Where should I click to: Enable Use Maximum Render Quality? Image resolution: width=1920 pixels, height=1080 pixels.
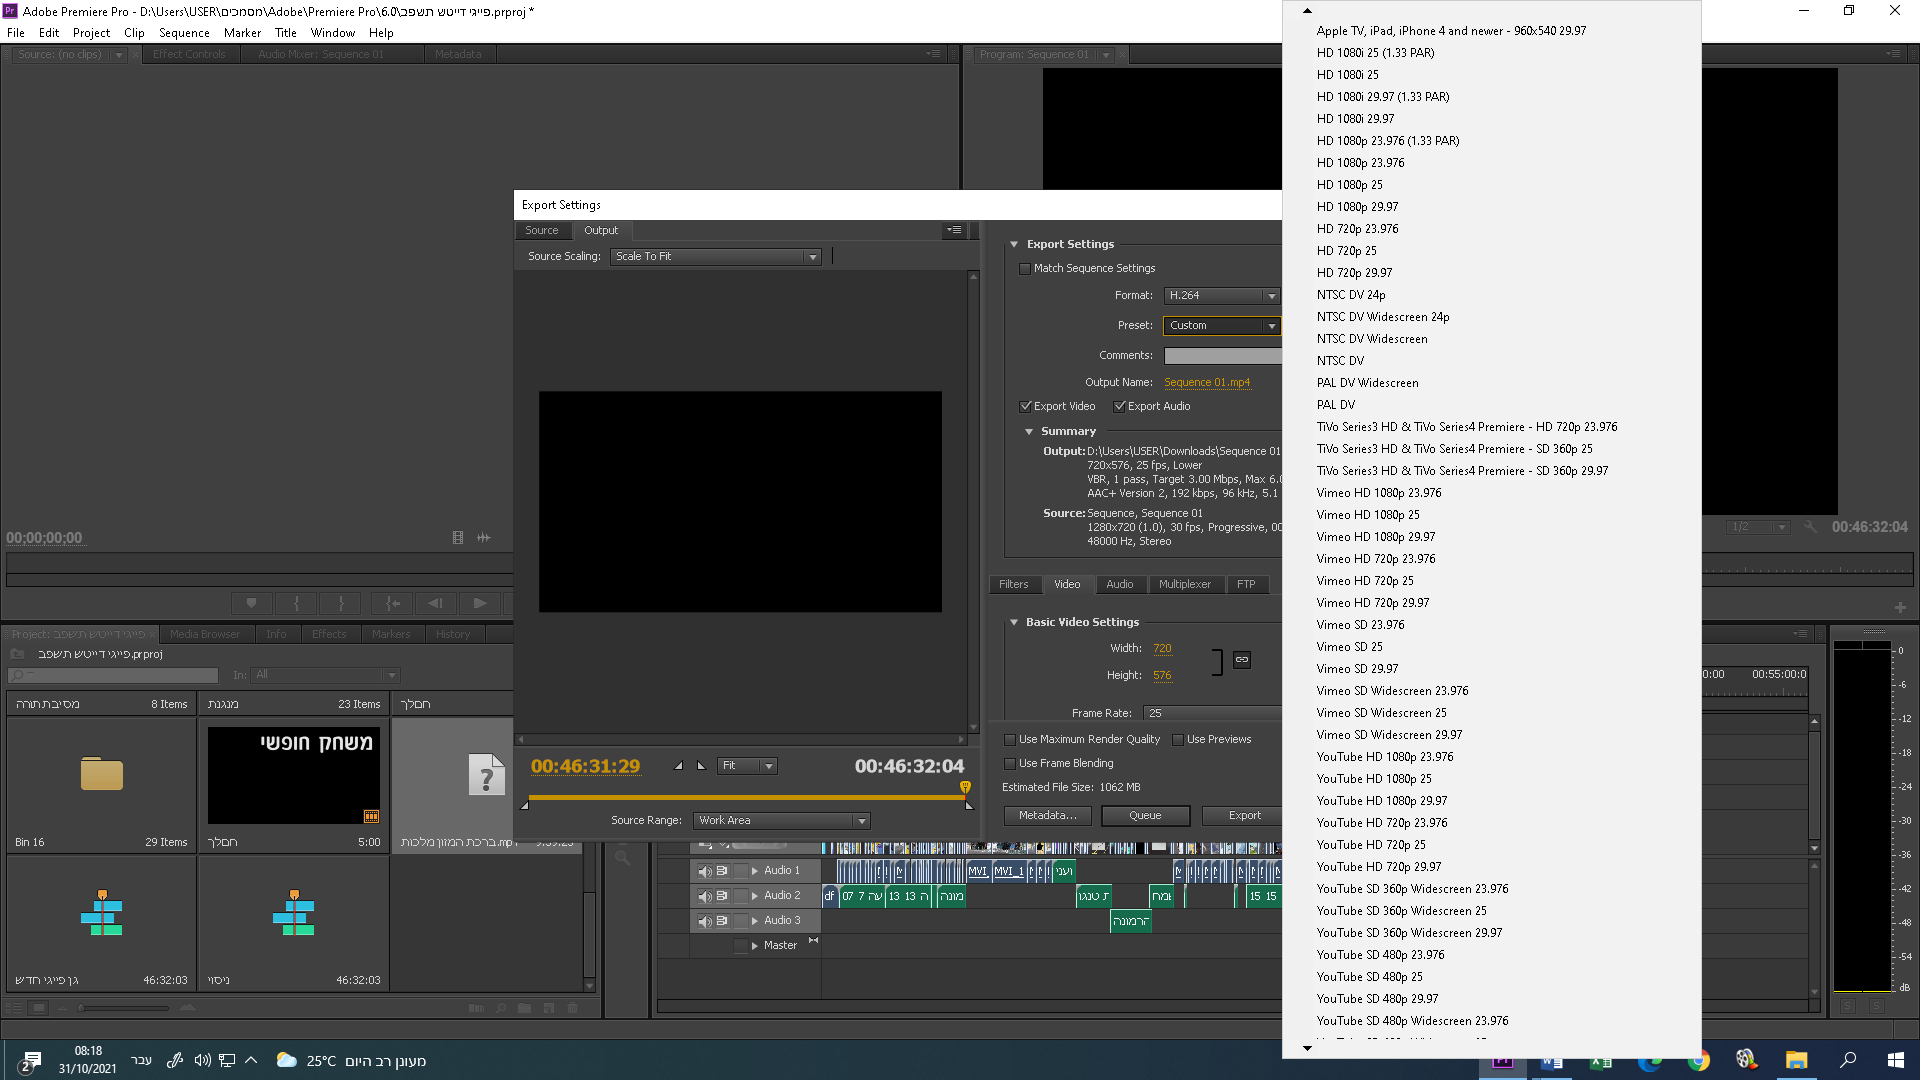[1010, 740]
